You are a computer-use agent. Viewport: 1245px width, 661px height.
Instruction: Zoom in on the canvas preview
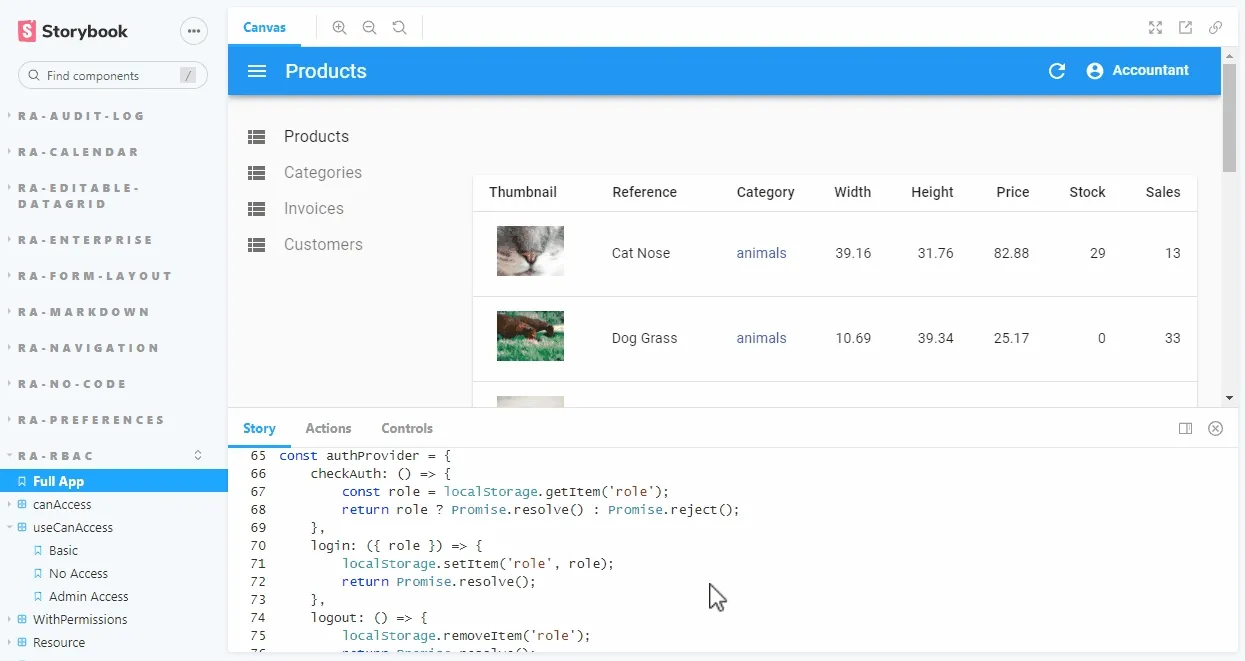point(339,27)
